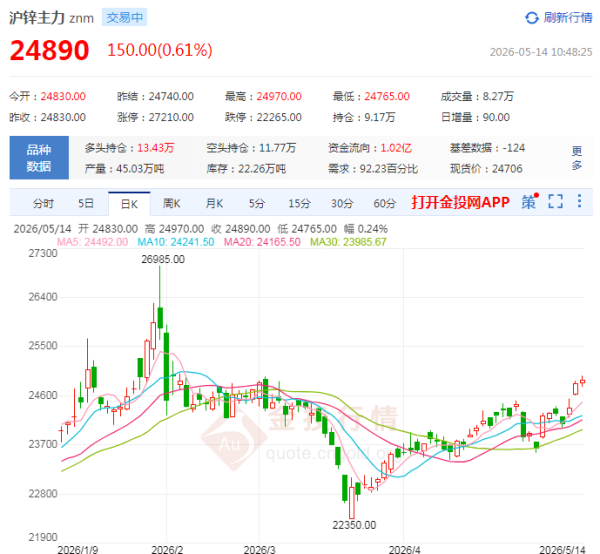The width and height of the screenshot is (600, 554).
Task: Click the 持仓 value 9.17万
Action: 380,117
